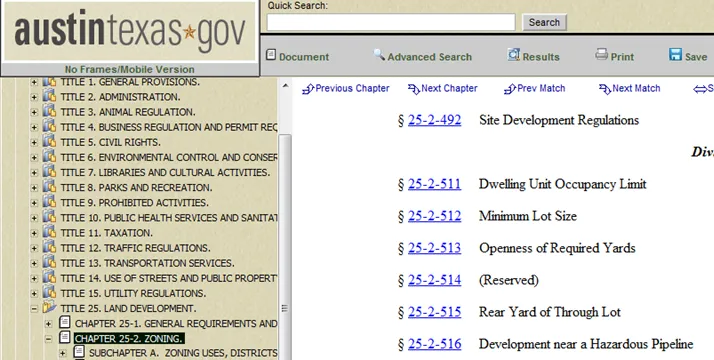Click the Title 11 Taxation folder icon
The height and width of the screenshot is (360, 714).
click(x=49, y=232)
